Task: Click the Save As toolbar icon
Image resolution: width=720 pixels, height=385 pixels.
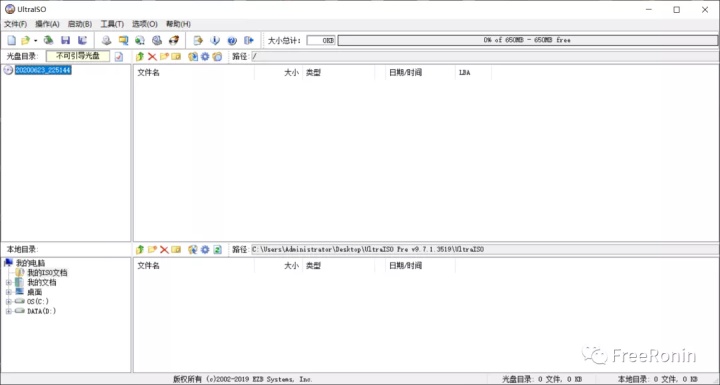Action: pyautogui.click(x=83, y=40)
